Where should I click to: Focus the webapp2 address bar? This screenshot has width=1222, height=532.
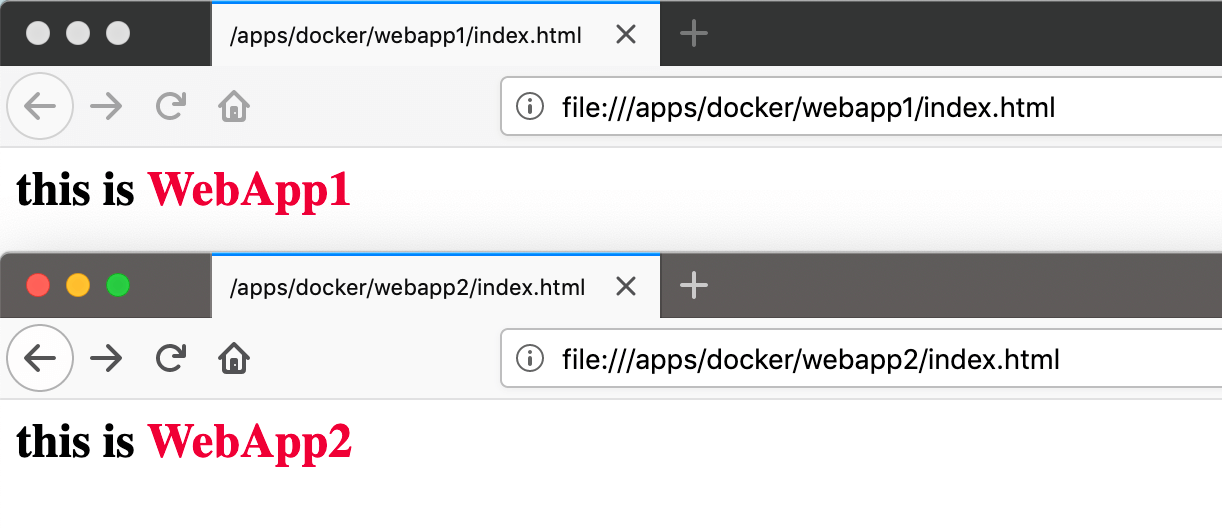[x=861, y=358]
